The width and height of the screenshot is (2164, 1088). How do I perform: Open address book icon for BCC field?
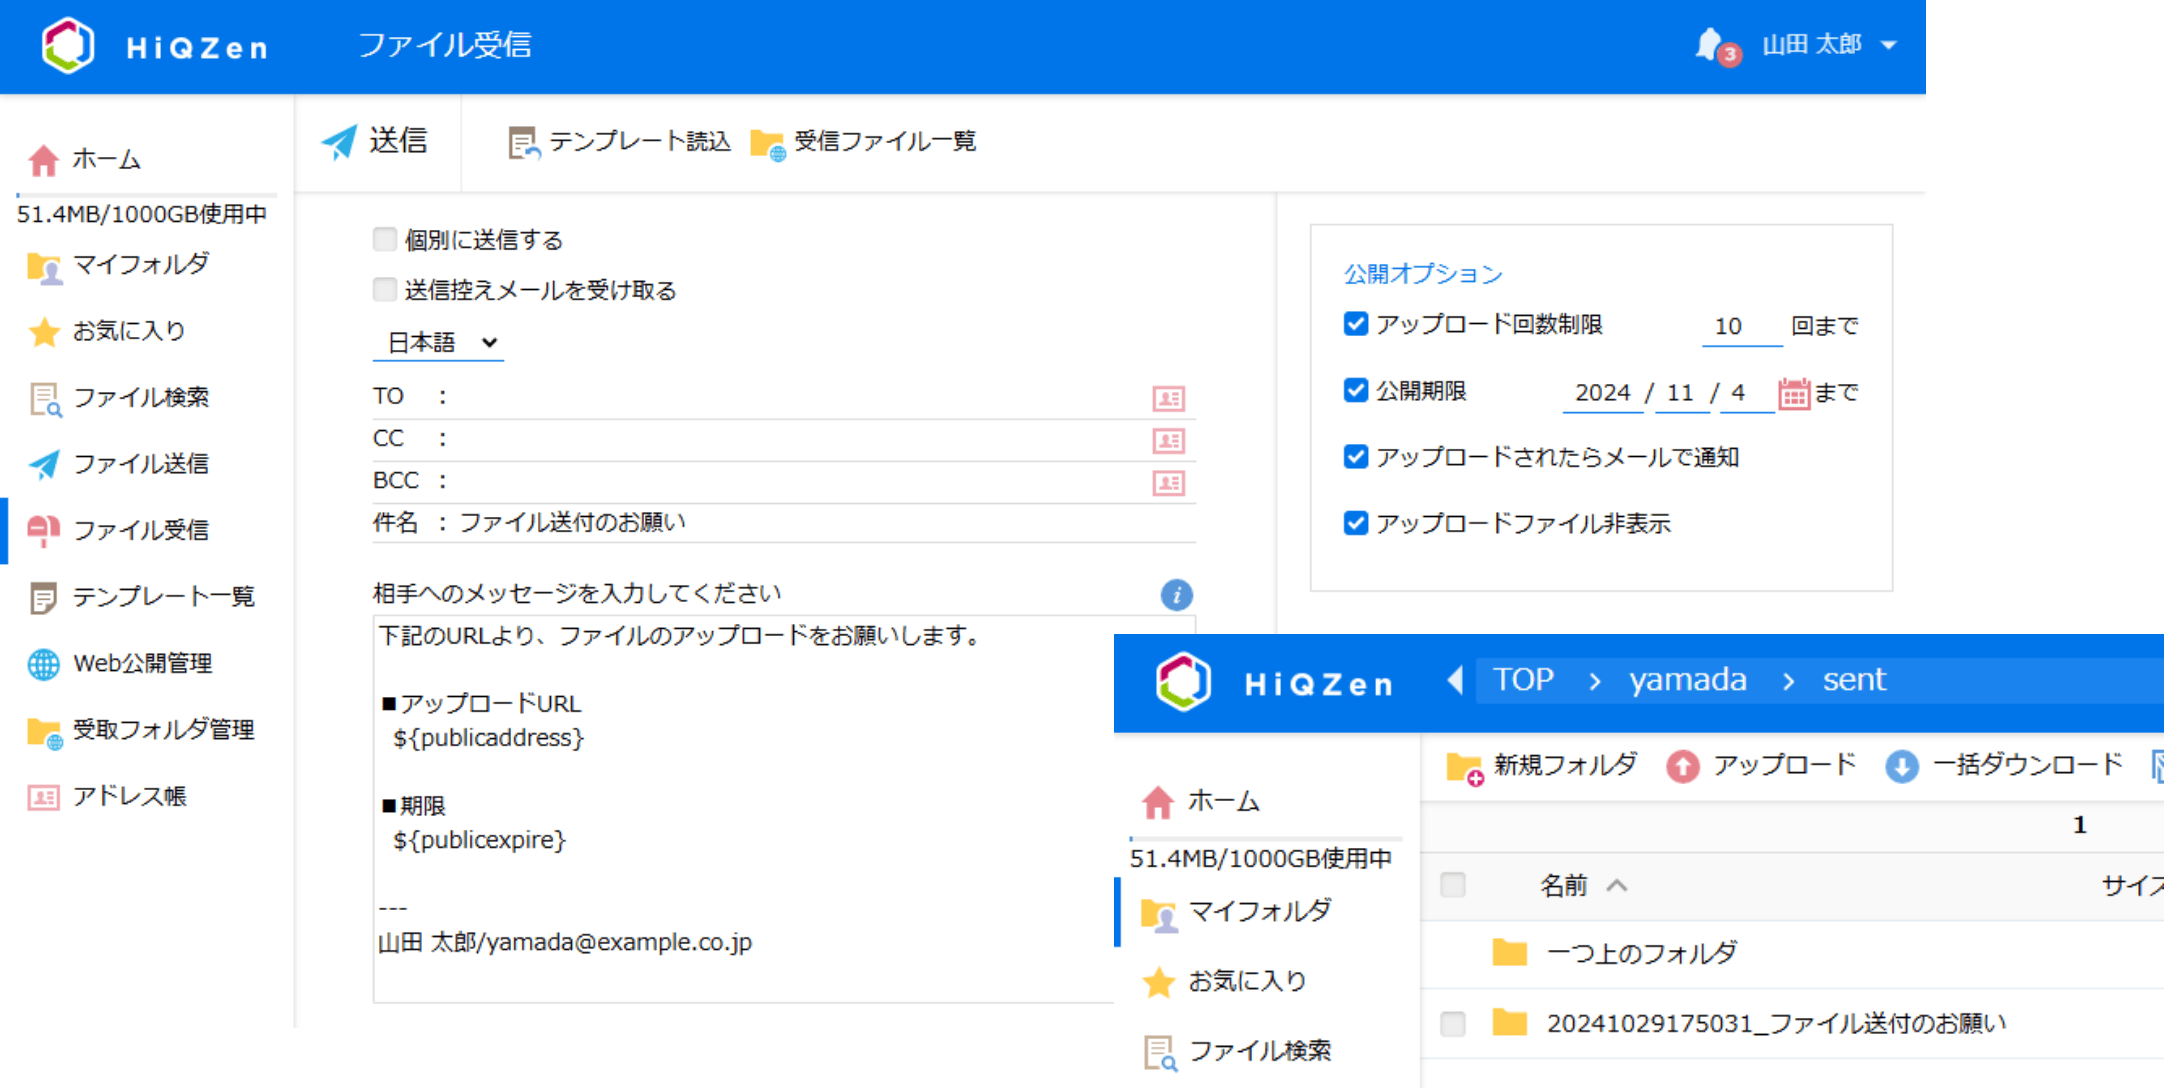click(1168, 483)
